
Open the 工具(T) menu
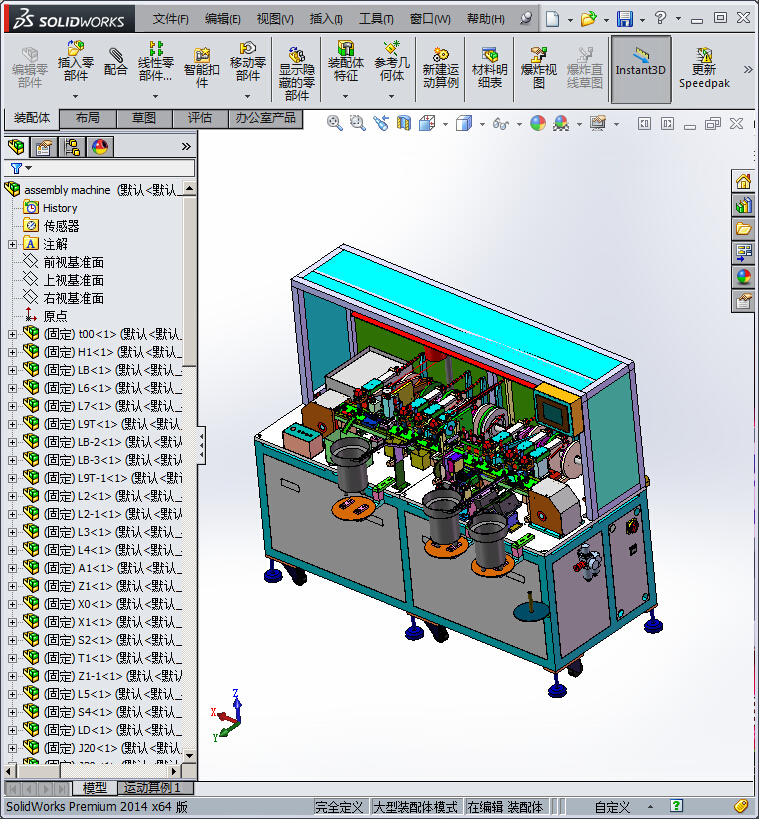click(x=376, y=19)
